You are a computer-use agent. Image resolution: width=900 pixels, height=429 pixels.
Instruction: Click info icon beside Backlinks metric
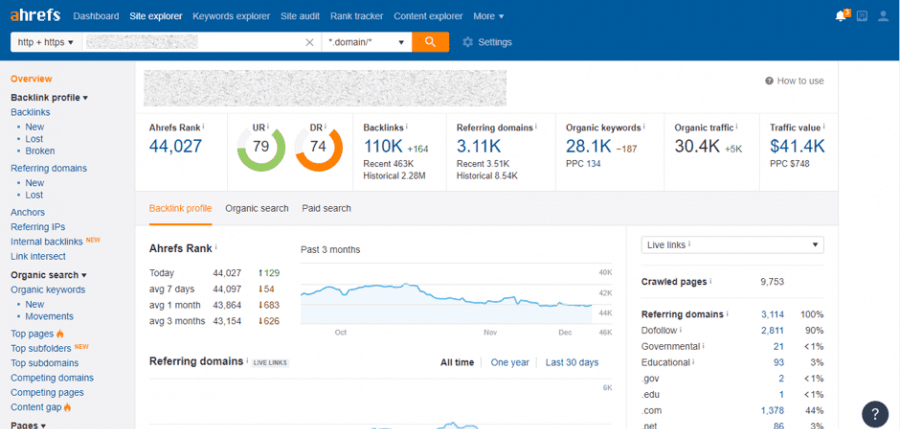(406, 127)
